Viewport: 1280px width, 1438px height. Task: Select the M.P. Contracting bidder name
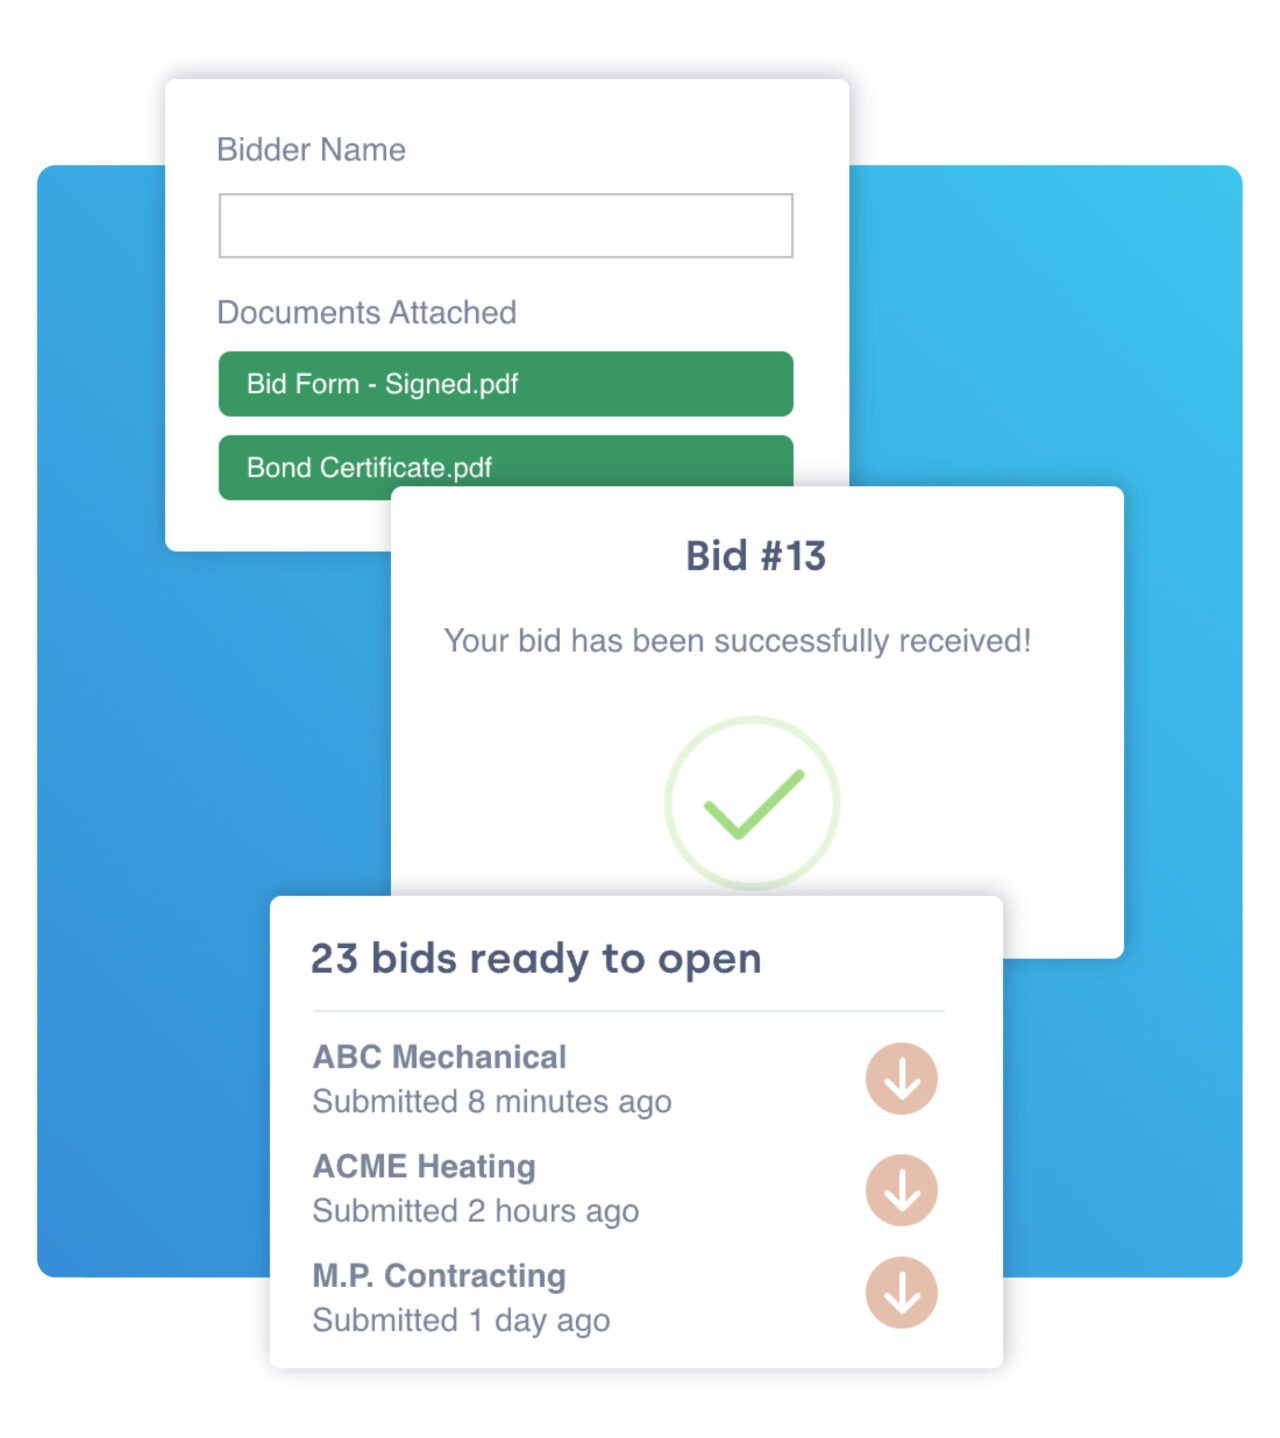point(439,1276)
